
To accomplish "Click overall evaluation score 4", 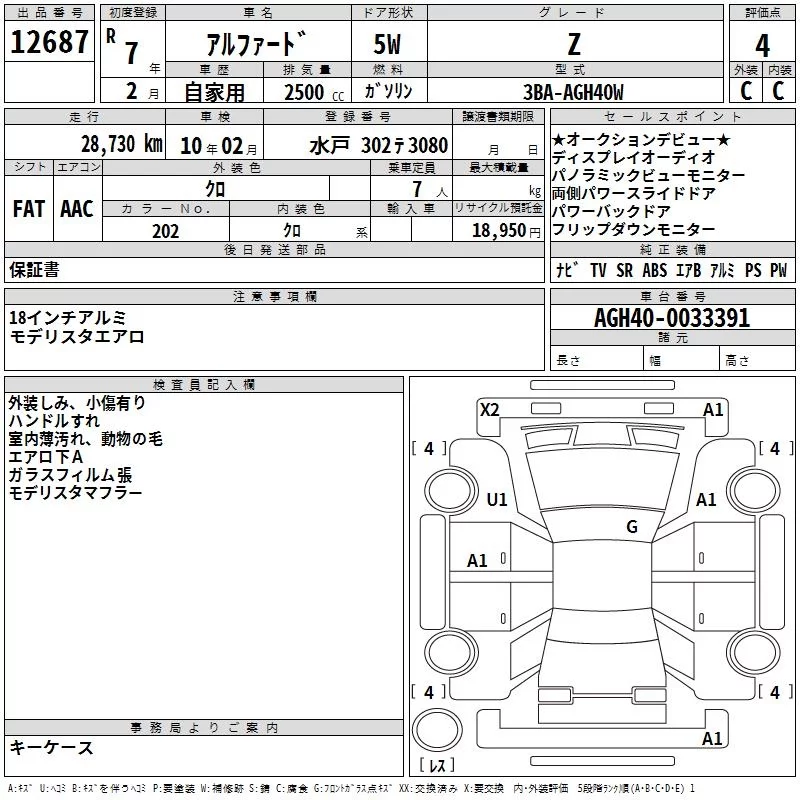I will tap(762, 46).
